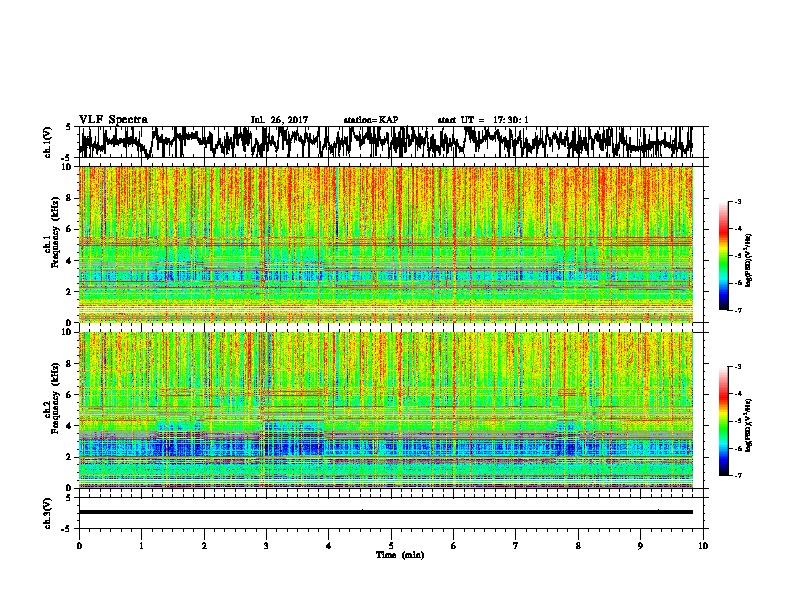Image resolution: width=792 pixels, height=612 pixels.
Task: Click the "7" minute tick label
Action: (516, 546)
